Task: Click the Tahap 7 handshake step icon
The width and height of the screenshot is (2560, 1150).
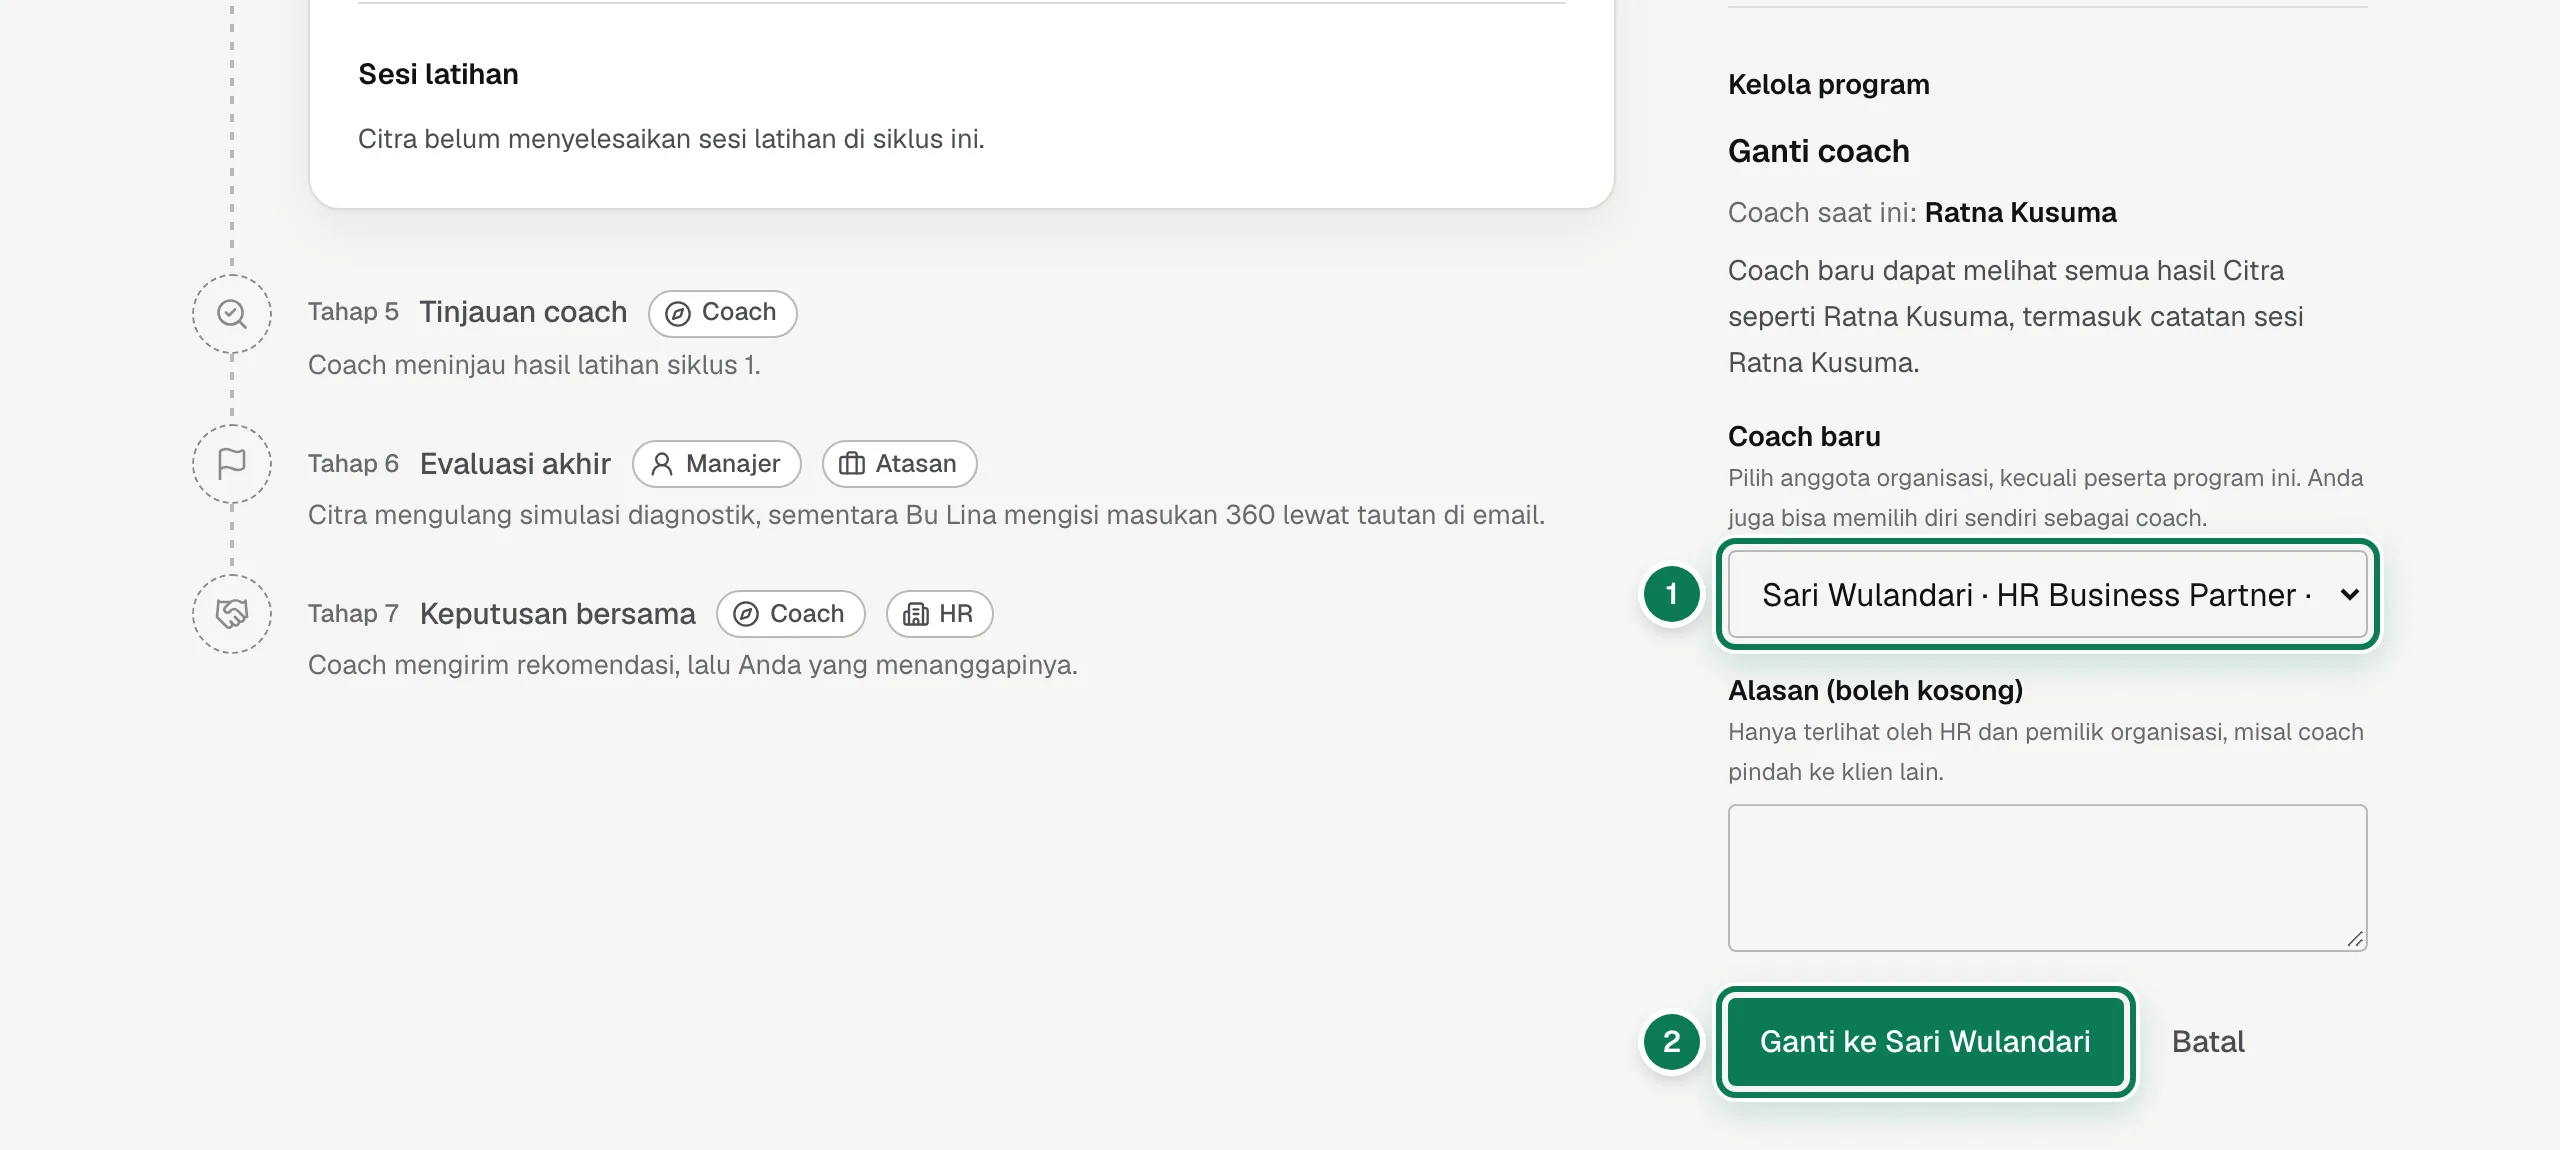Action: [232, 614]
